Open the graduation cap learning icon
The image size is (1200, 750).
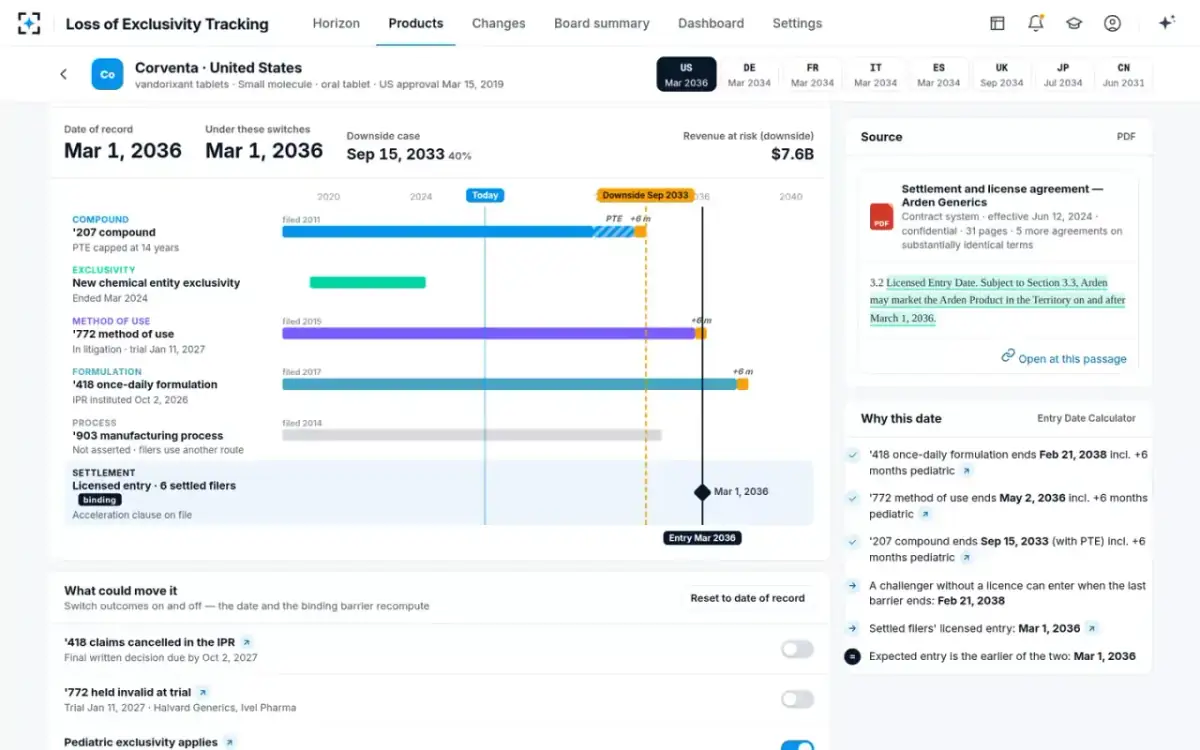coord(1074,23)
